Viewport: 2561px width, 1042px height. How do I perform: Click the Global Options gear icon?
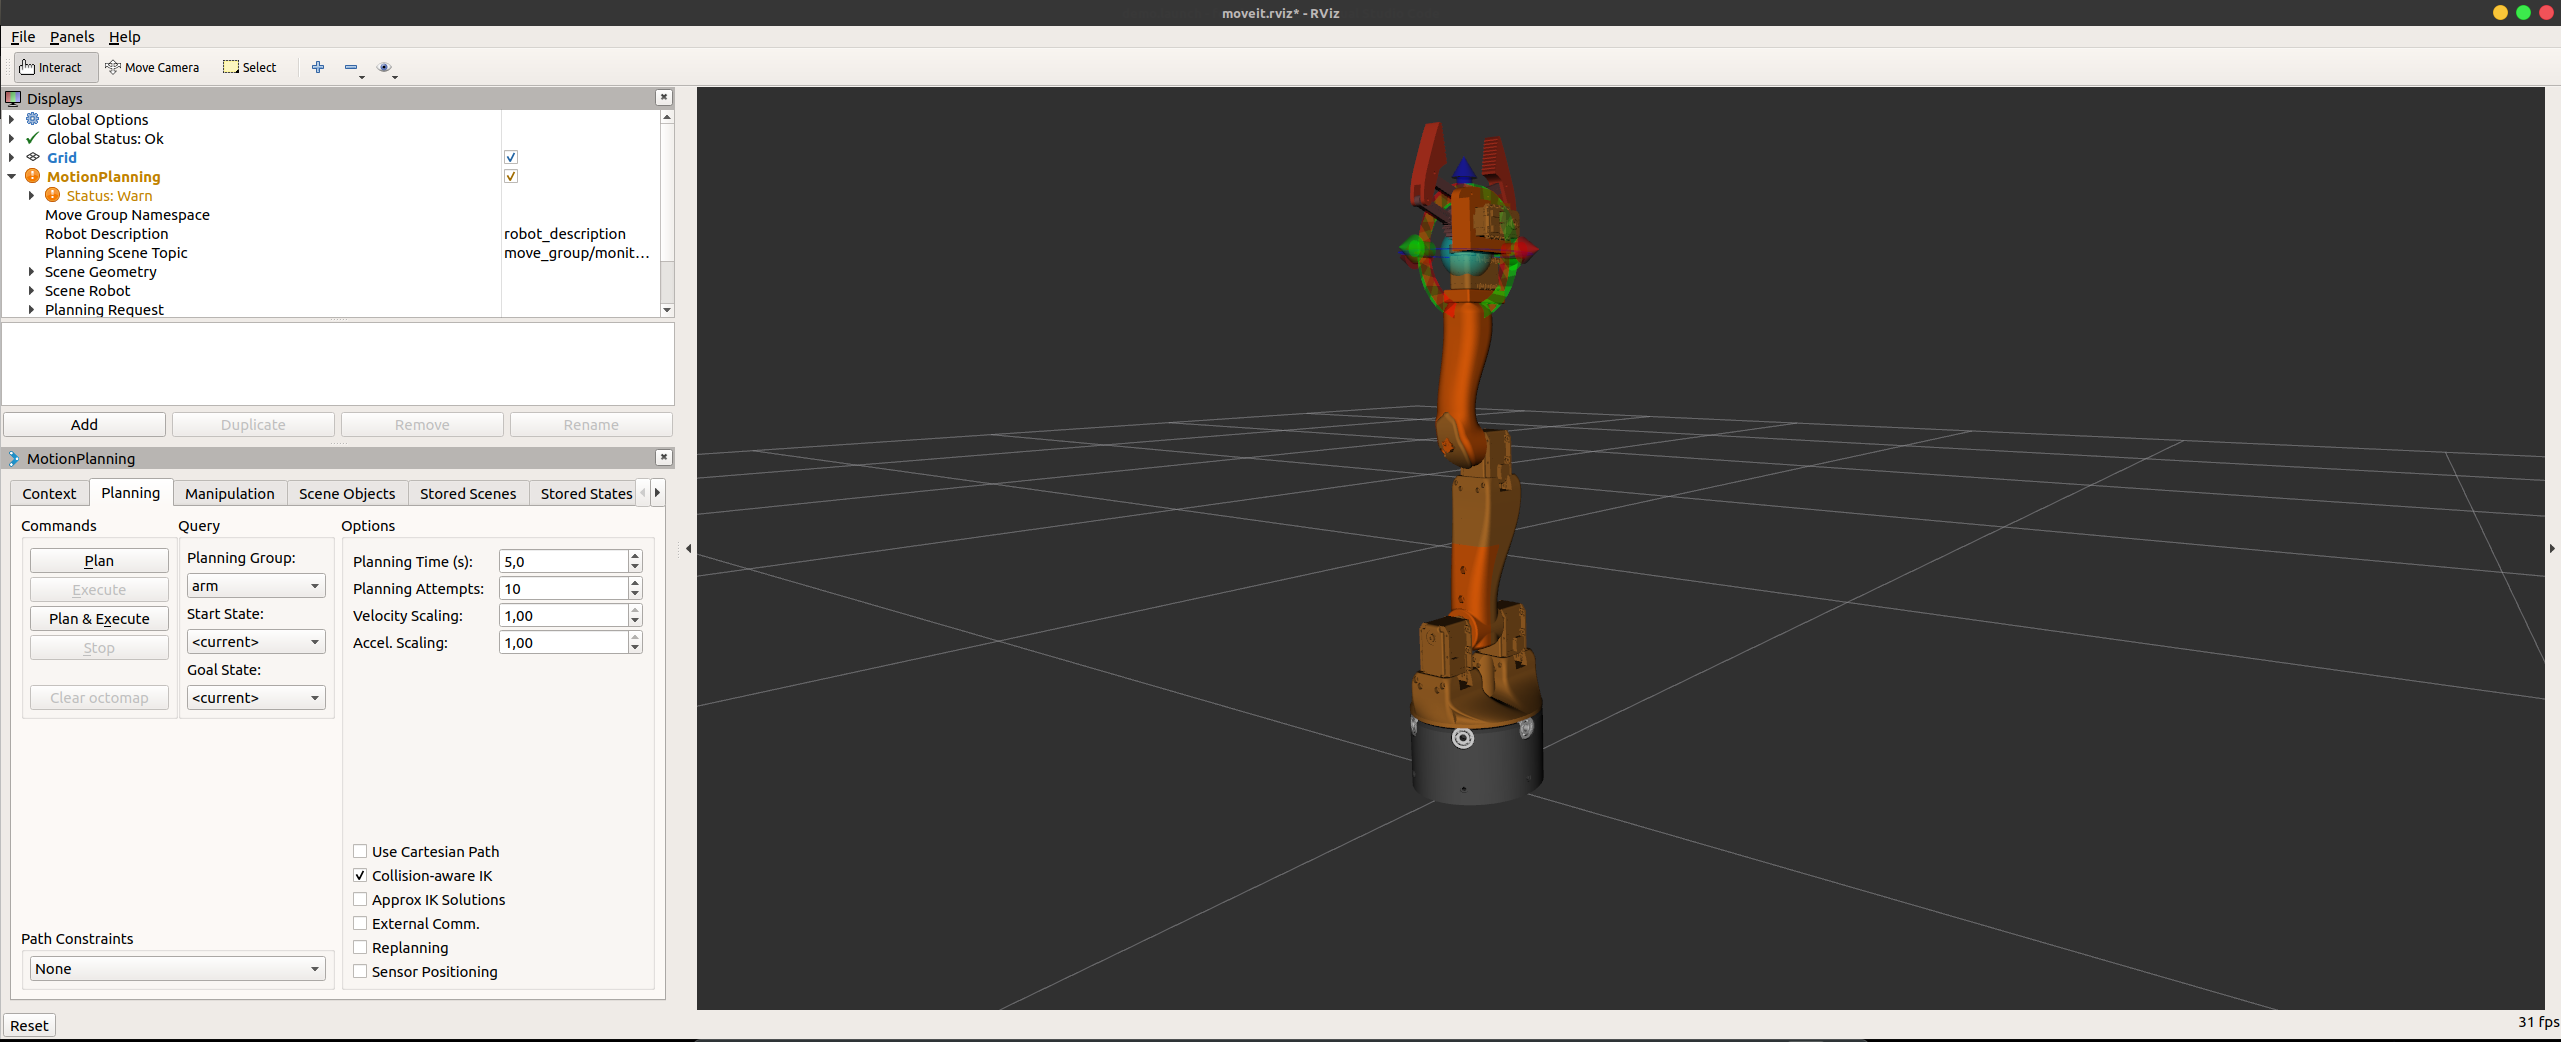(33, 119)
